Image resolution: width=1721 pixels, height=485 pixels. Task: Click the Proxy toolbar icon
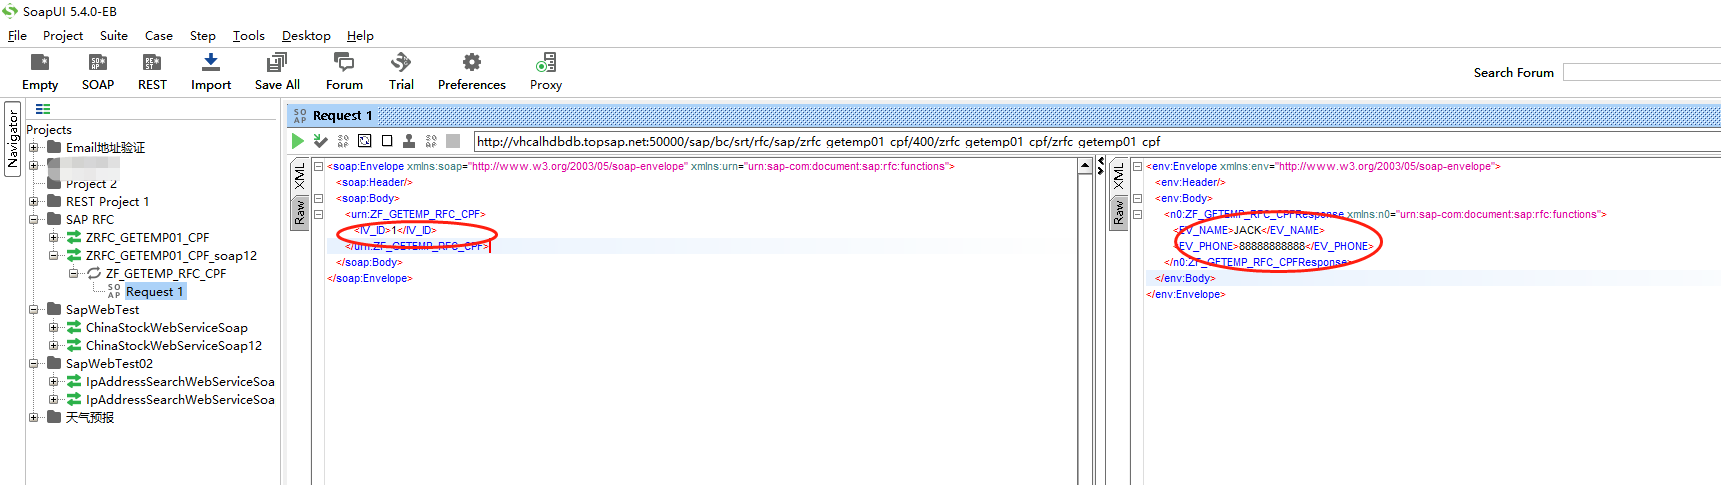click(x=546, y=63)
